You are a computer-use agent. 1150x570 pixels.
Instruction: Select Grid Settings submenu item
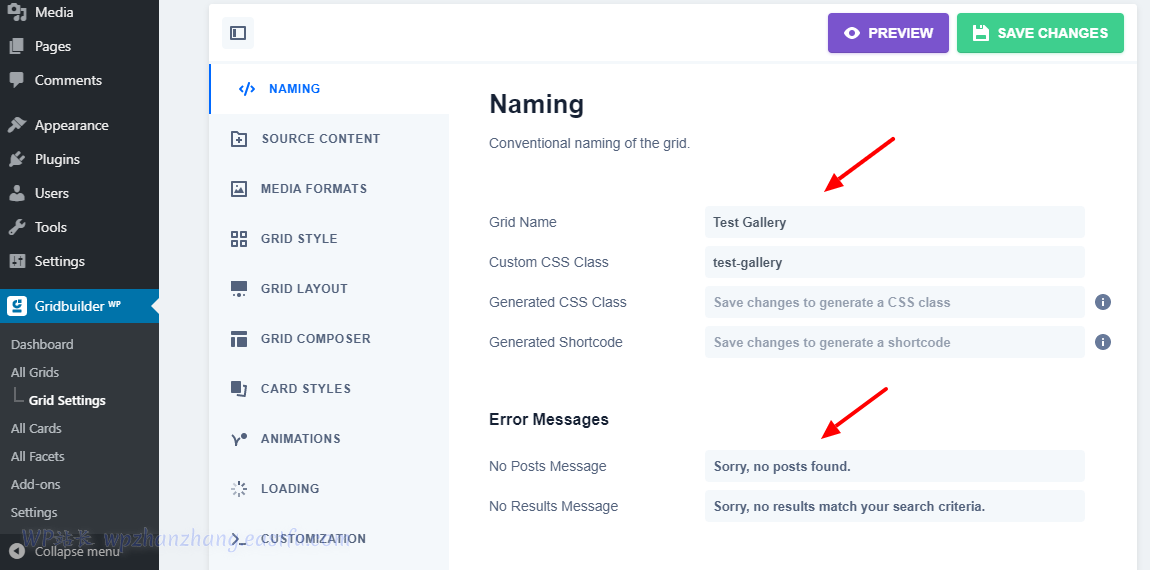coord(67,401)
